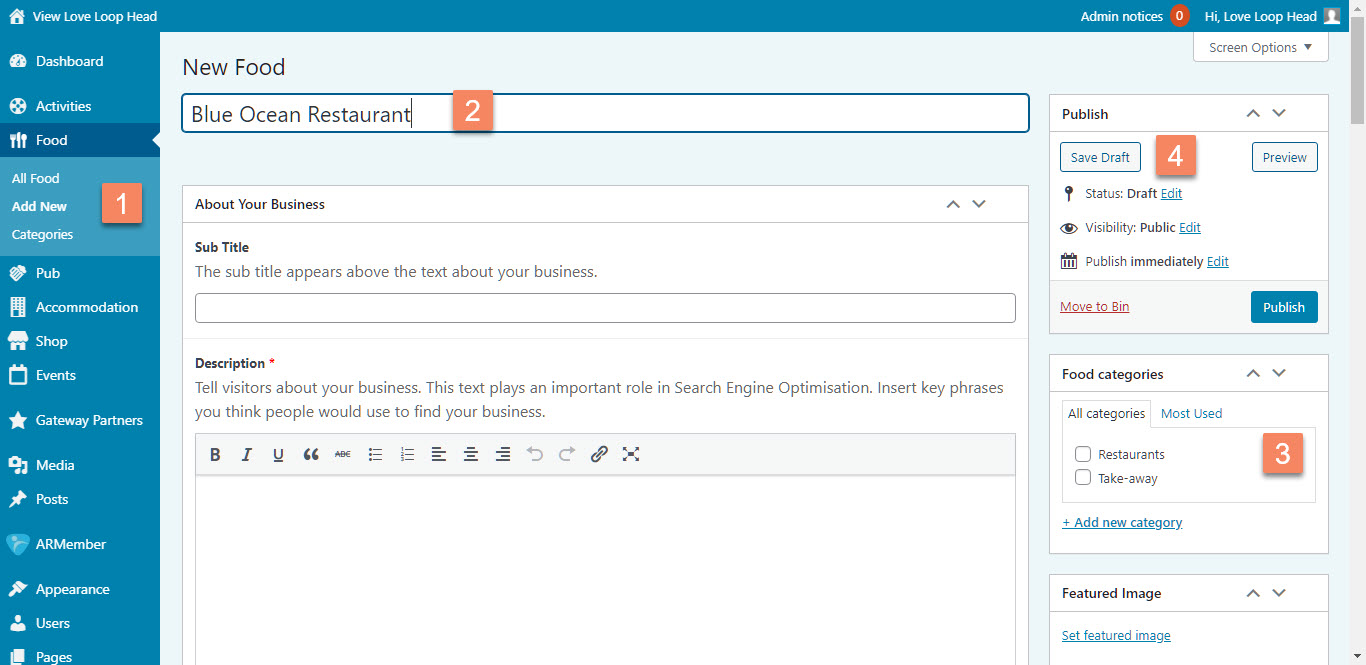The image size is (1366, 665).
Task: Collapse the About Your Business panel
Action: point(953,204)
